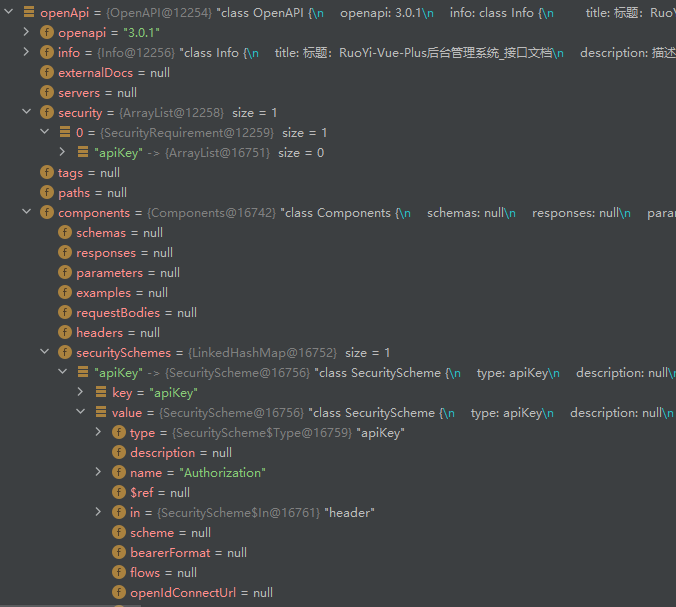
Task: Select the responses = null row
Action: pos(338,252)
